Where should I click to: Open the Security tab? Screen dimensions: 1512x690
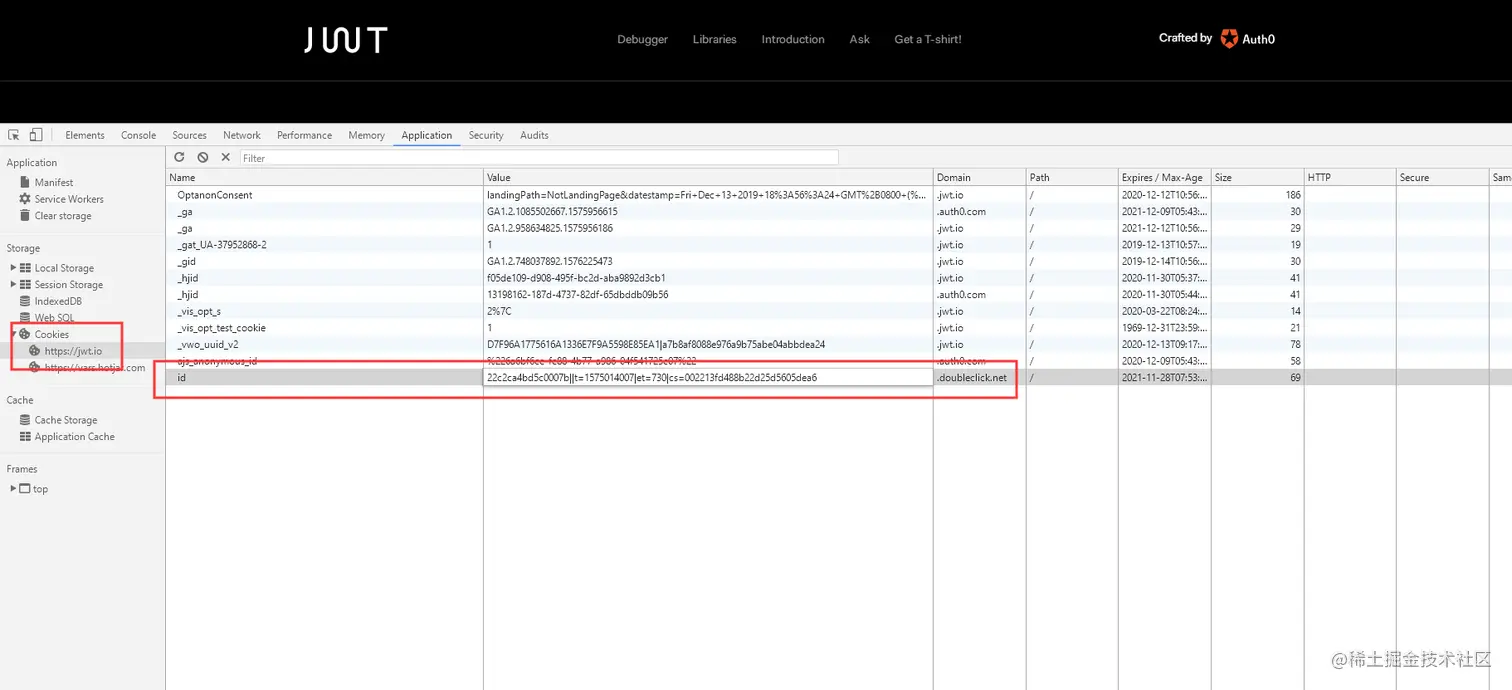pyautogui.click(x=486, y=135)
